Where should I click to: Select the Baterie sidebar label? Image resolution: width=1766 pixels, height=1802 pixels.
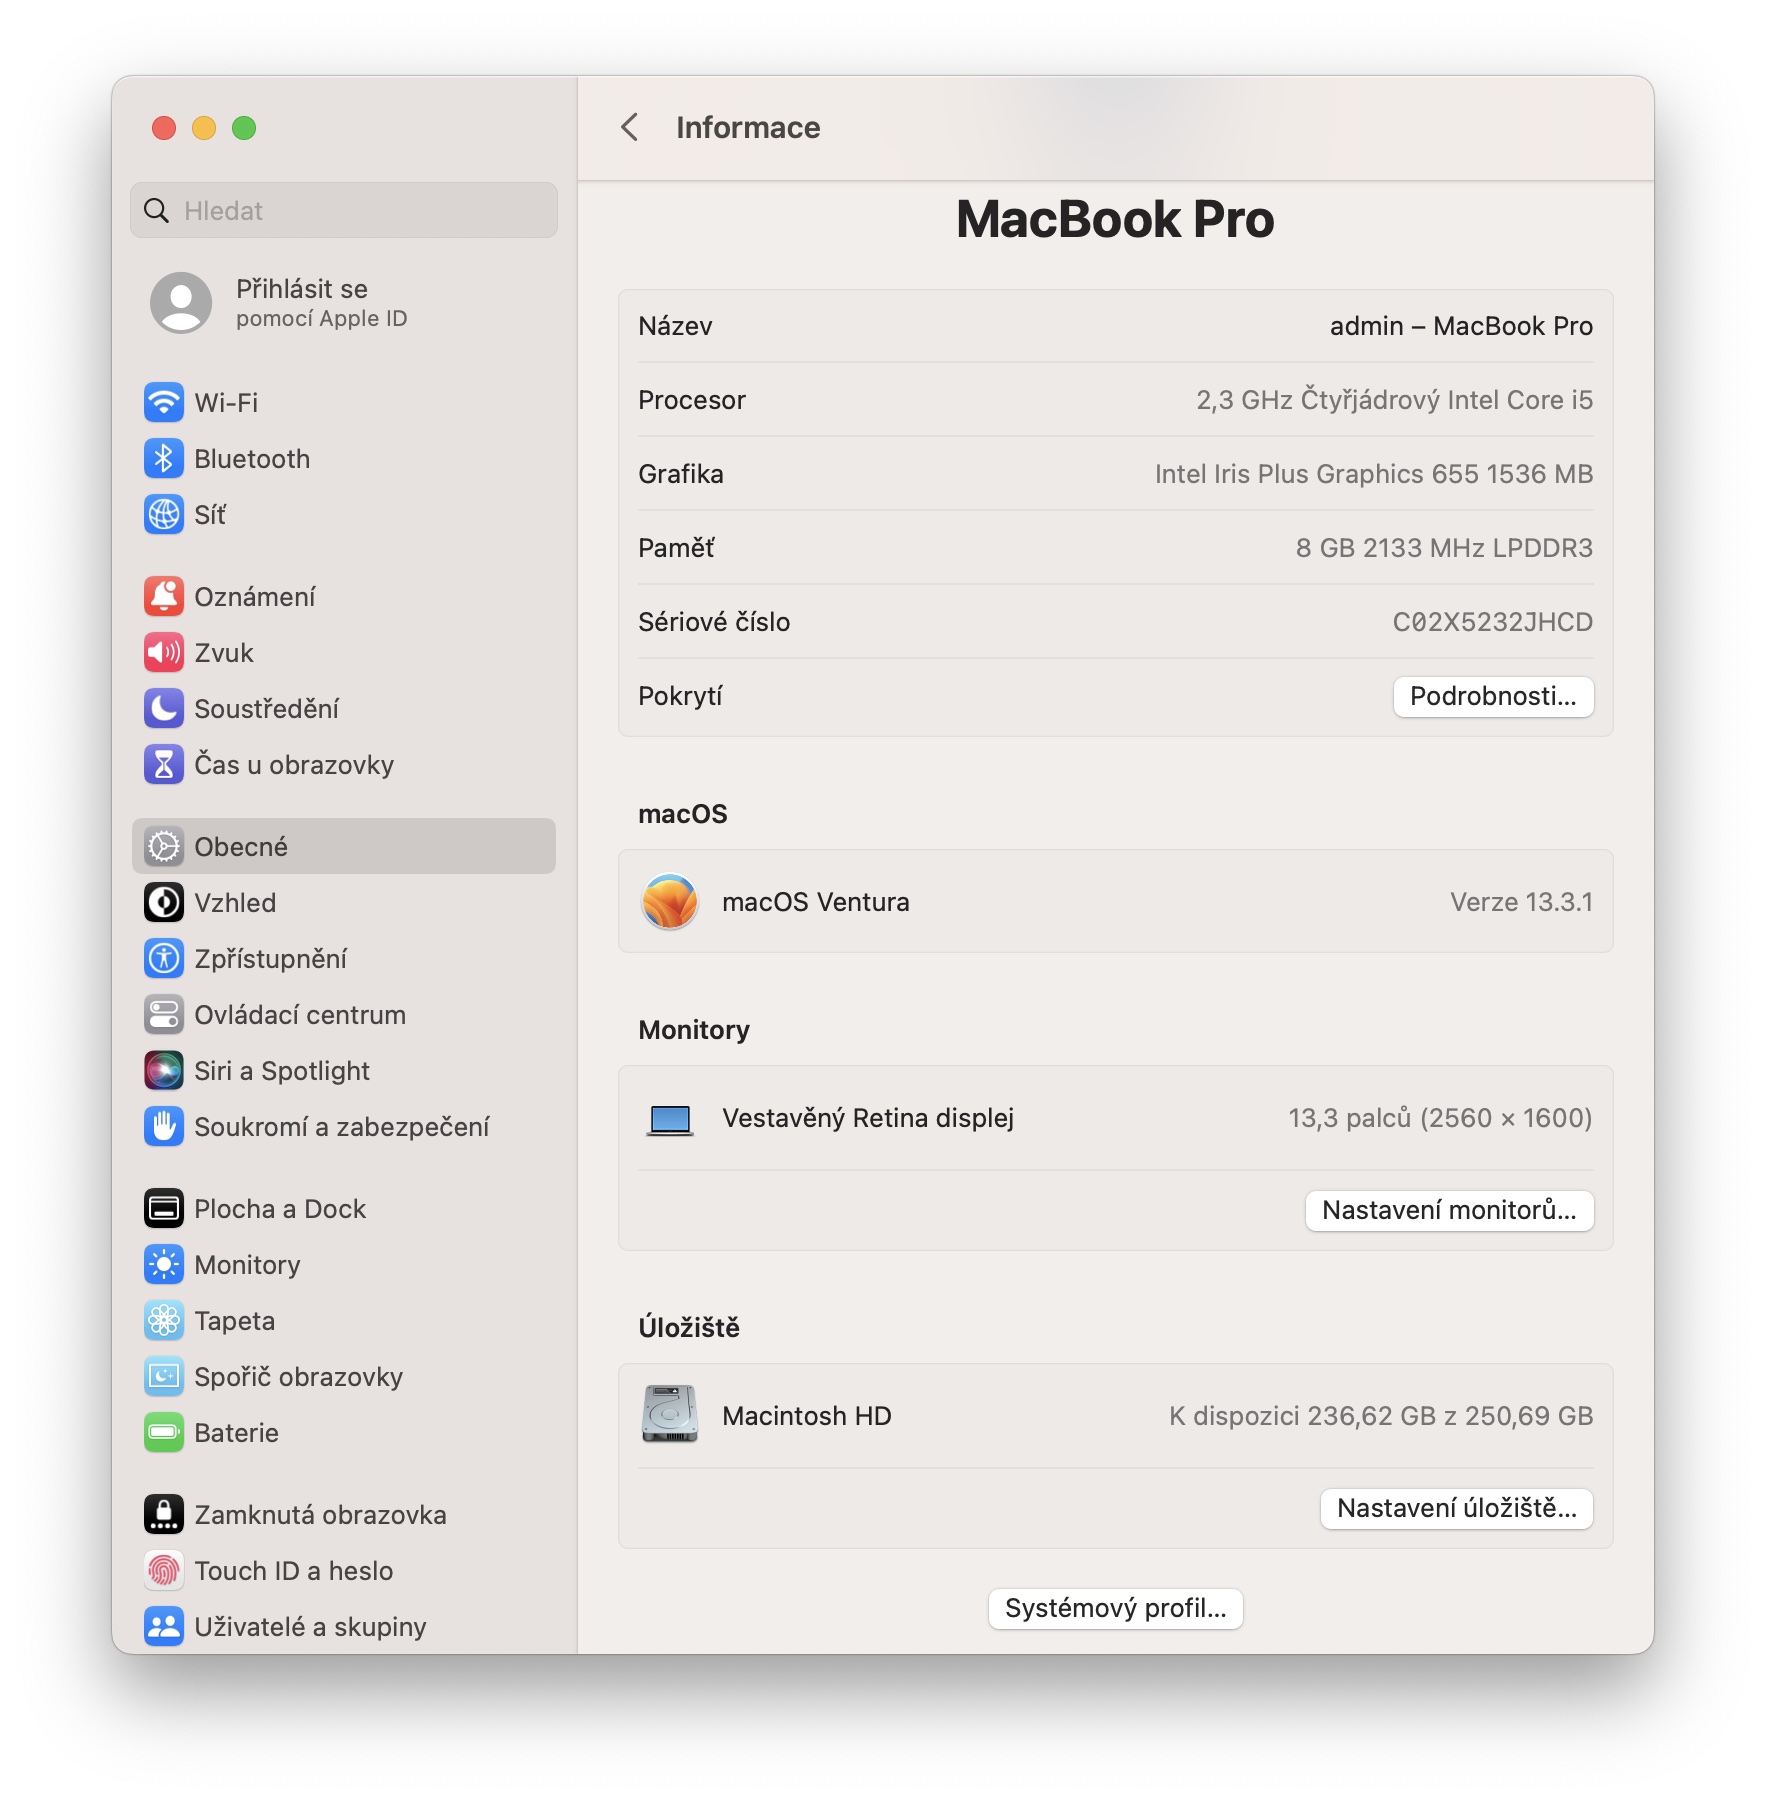237,1433
